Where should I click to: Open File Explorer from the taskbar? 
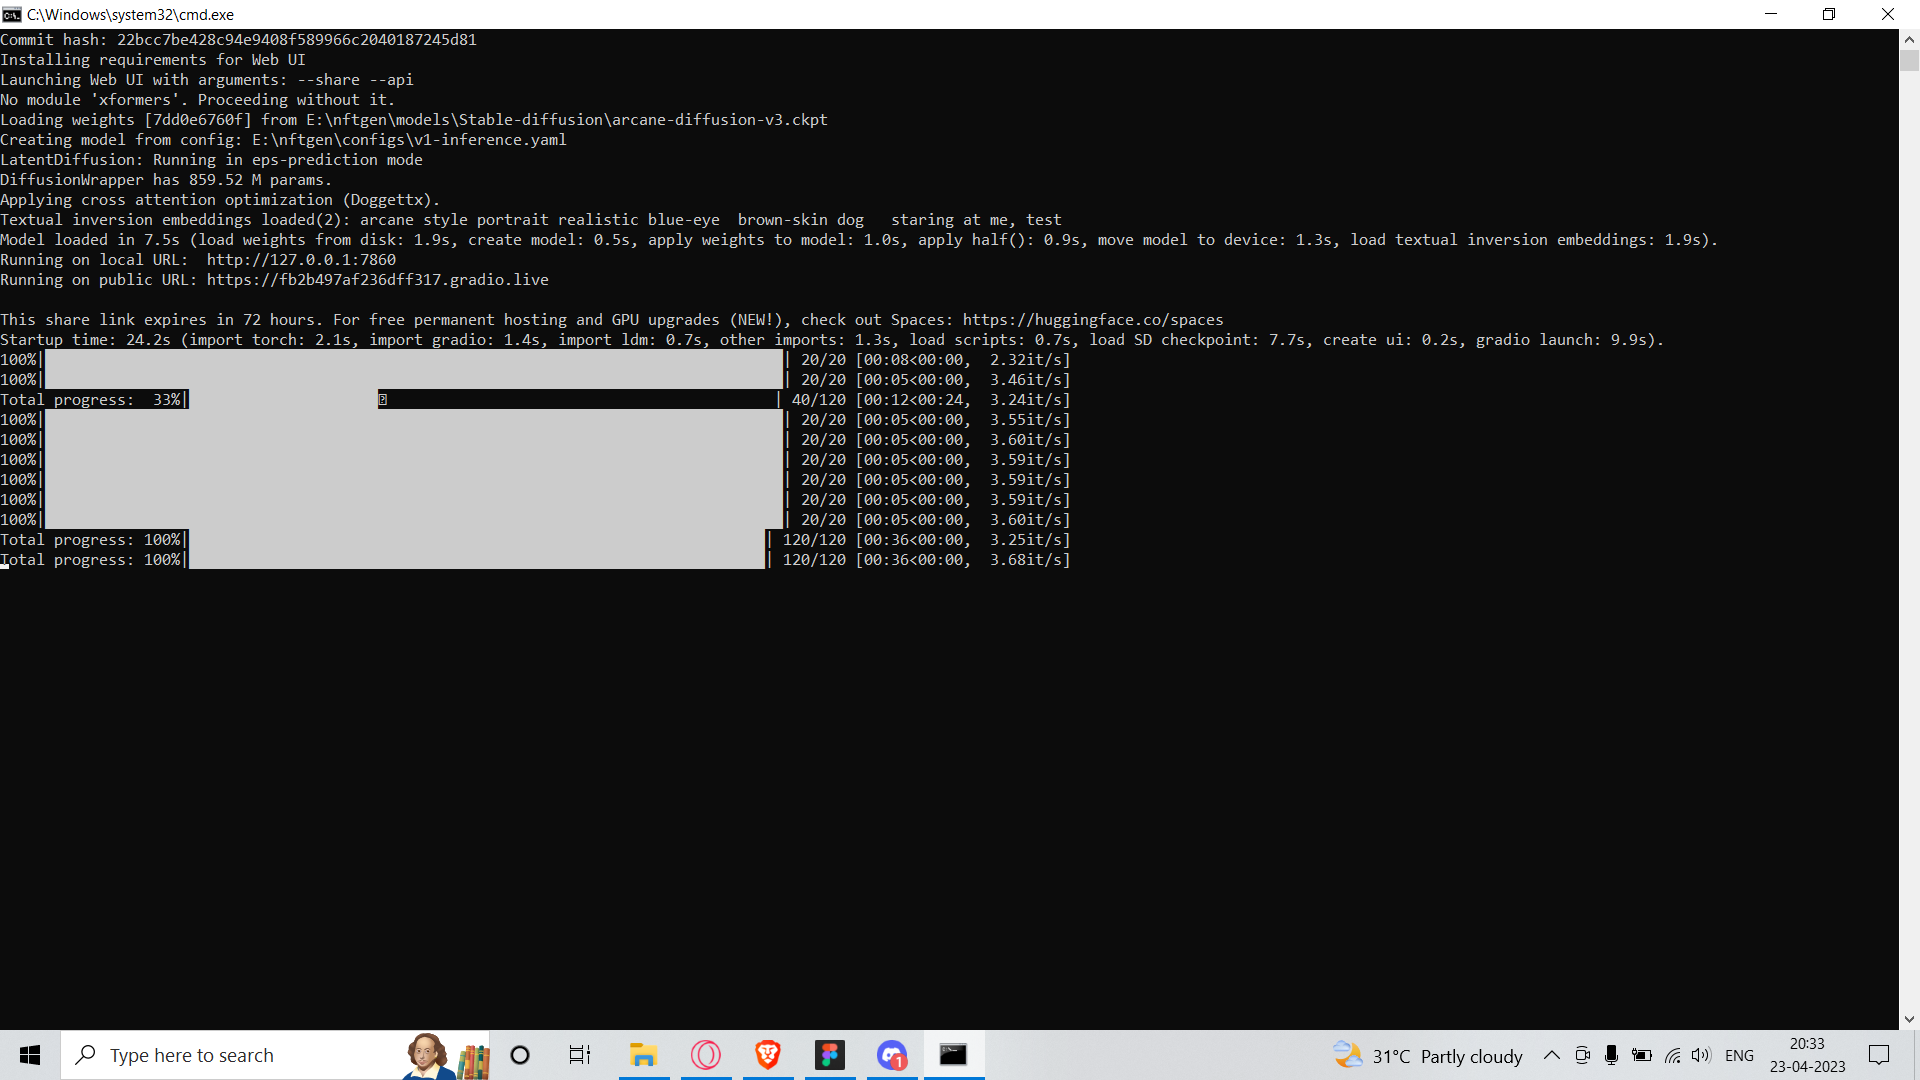[x=643, y=1055]
